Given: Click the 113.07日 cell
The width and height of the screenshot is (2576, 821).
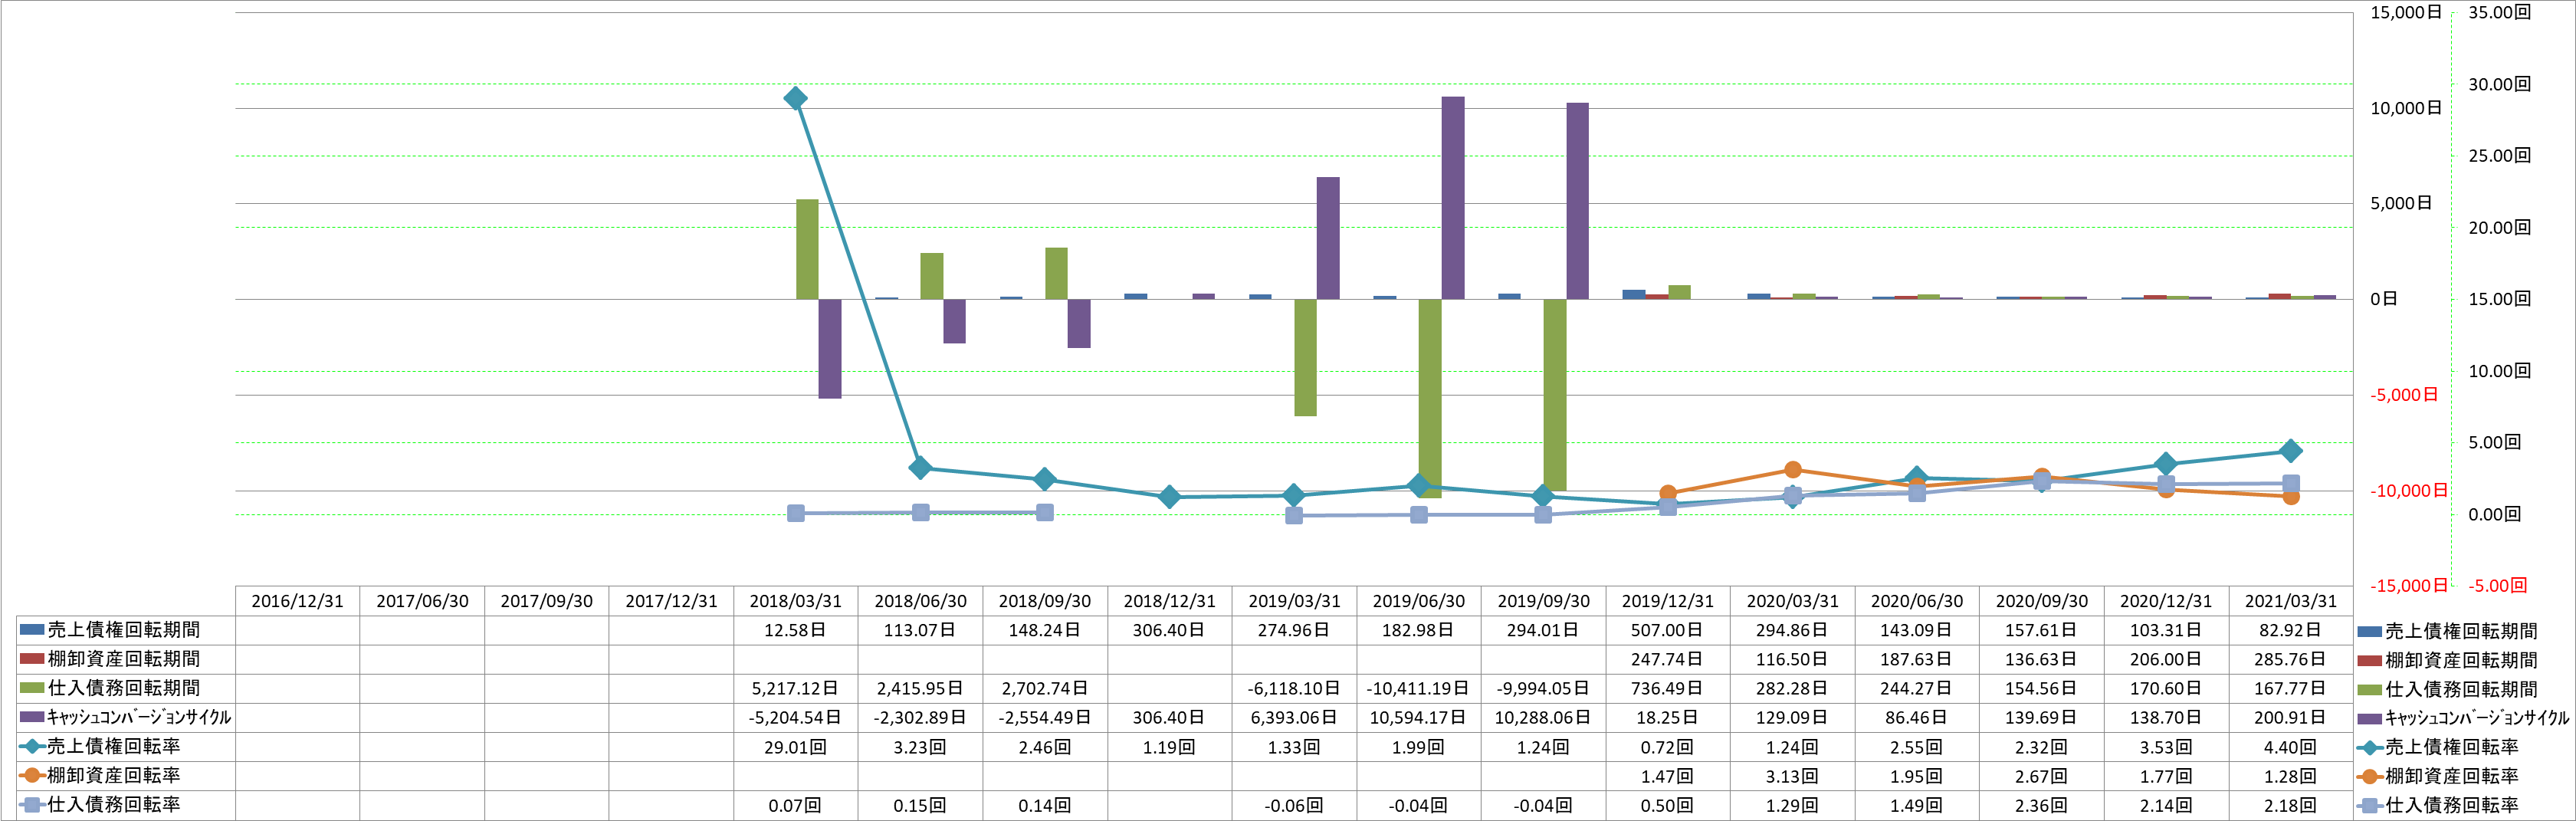Looking at the screenshot, I should click(920, 630).
